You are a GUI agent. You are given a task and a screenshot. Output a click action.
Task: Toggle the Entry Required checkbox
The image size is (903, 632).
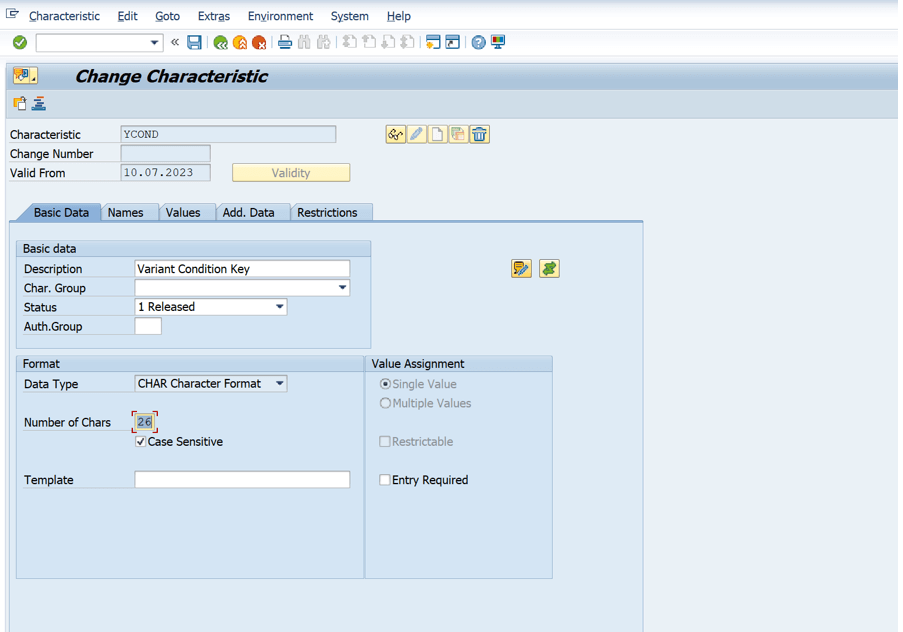(x=385, y=480)
